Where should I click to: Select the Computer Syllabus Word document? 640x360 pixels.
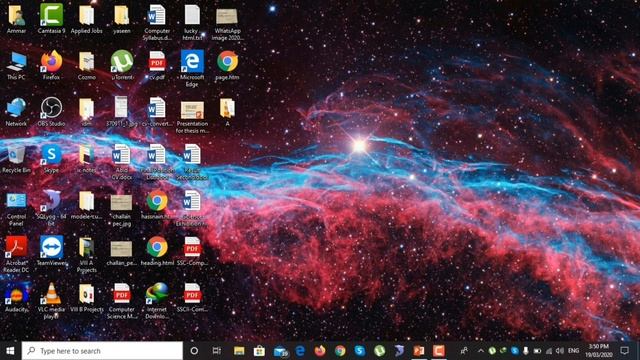click(x=157, y=22)
